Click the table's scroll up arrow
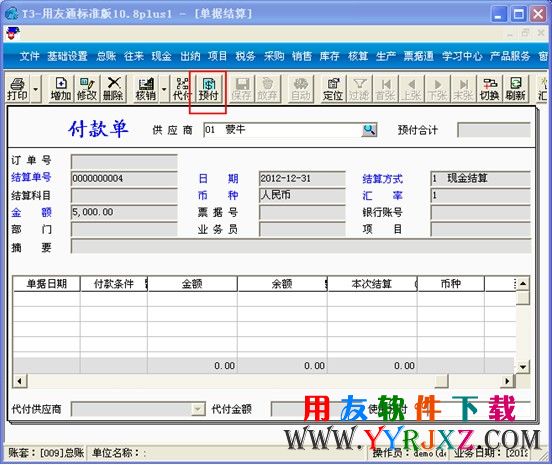Screen dimensions: 552x465 click(523, 283)
